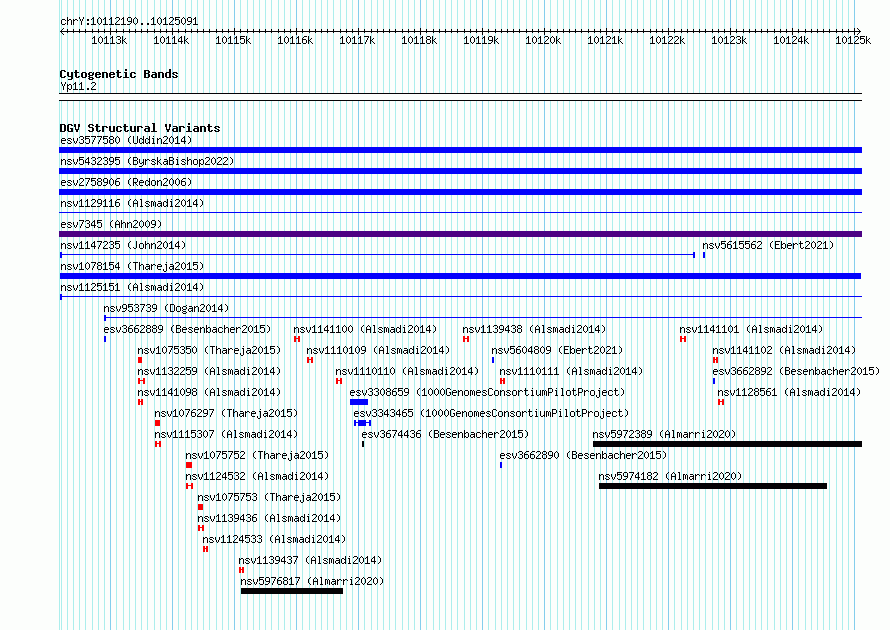Click the red marker under nsv1124532
Image resolution: width=890 pixels, height=630 pixels.
pos(190,486)
